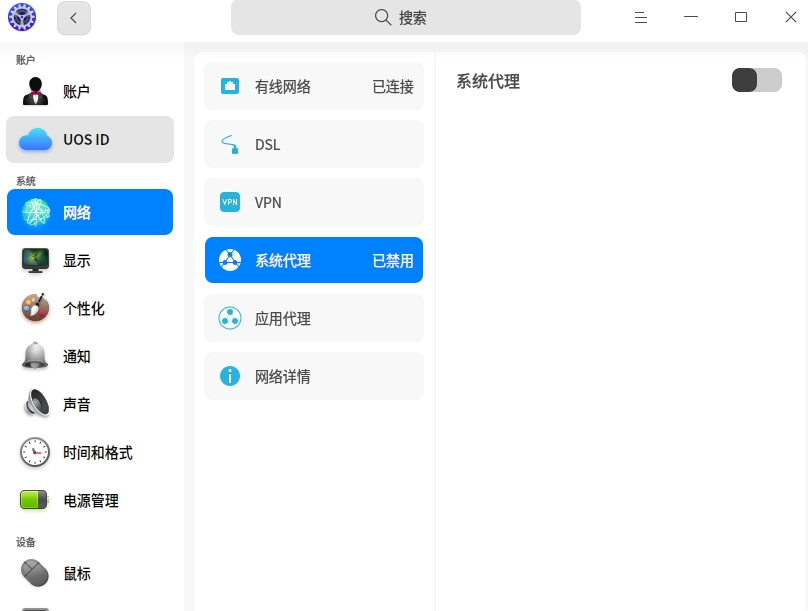
Task: Click the 已禁用 status text
Action: point(393,261)
